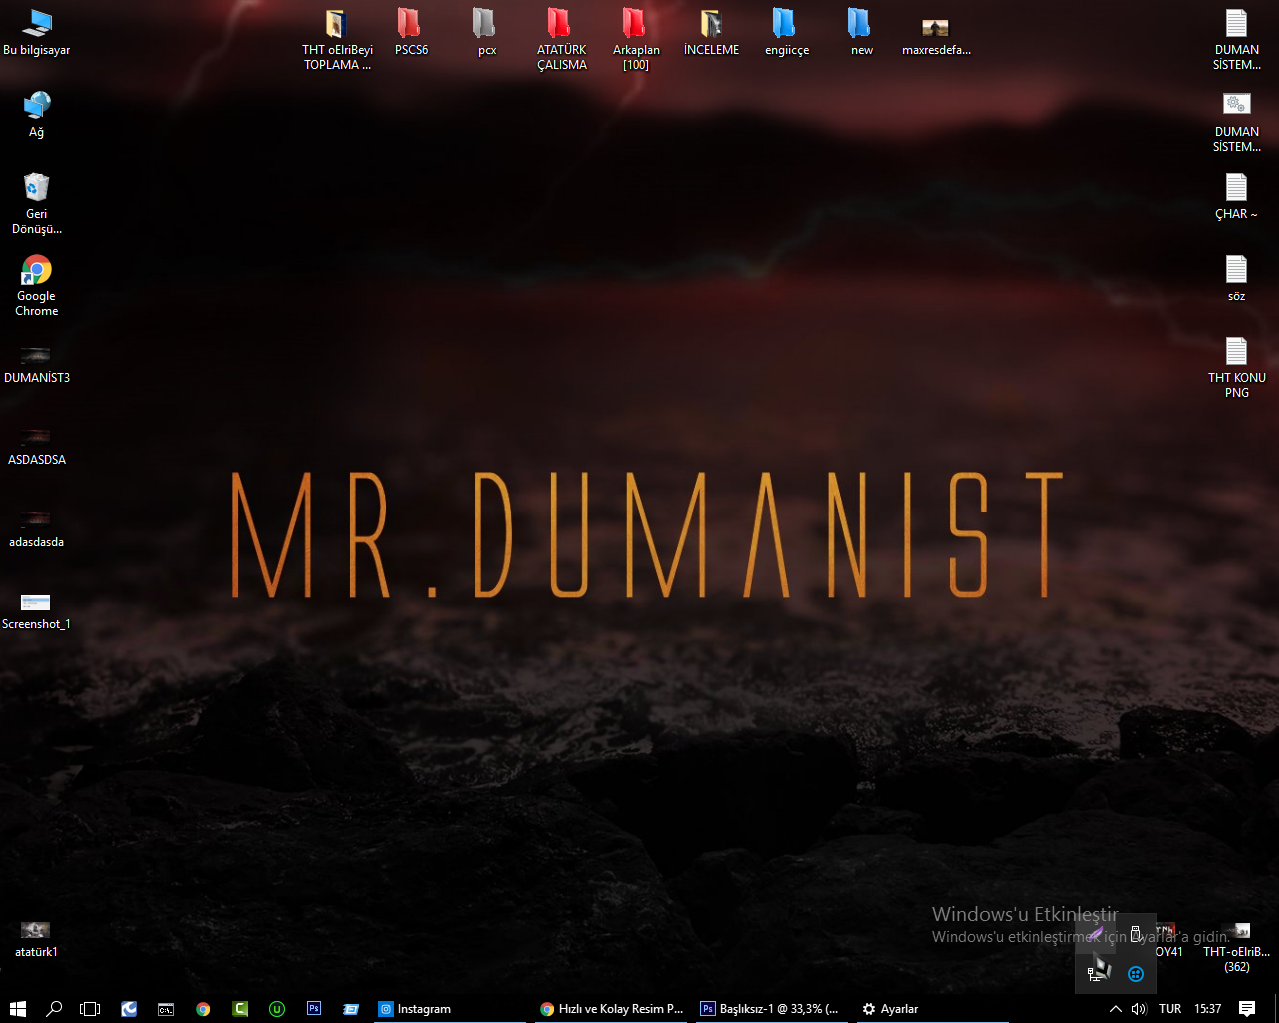Click the blue circular tray overflow icon
The height and width of the screenshot is (1023, 1279).
click(x=1136, y=973)
